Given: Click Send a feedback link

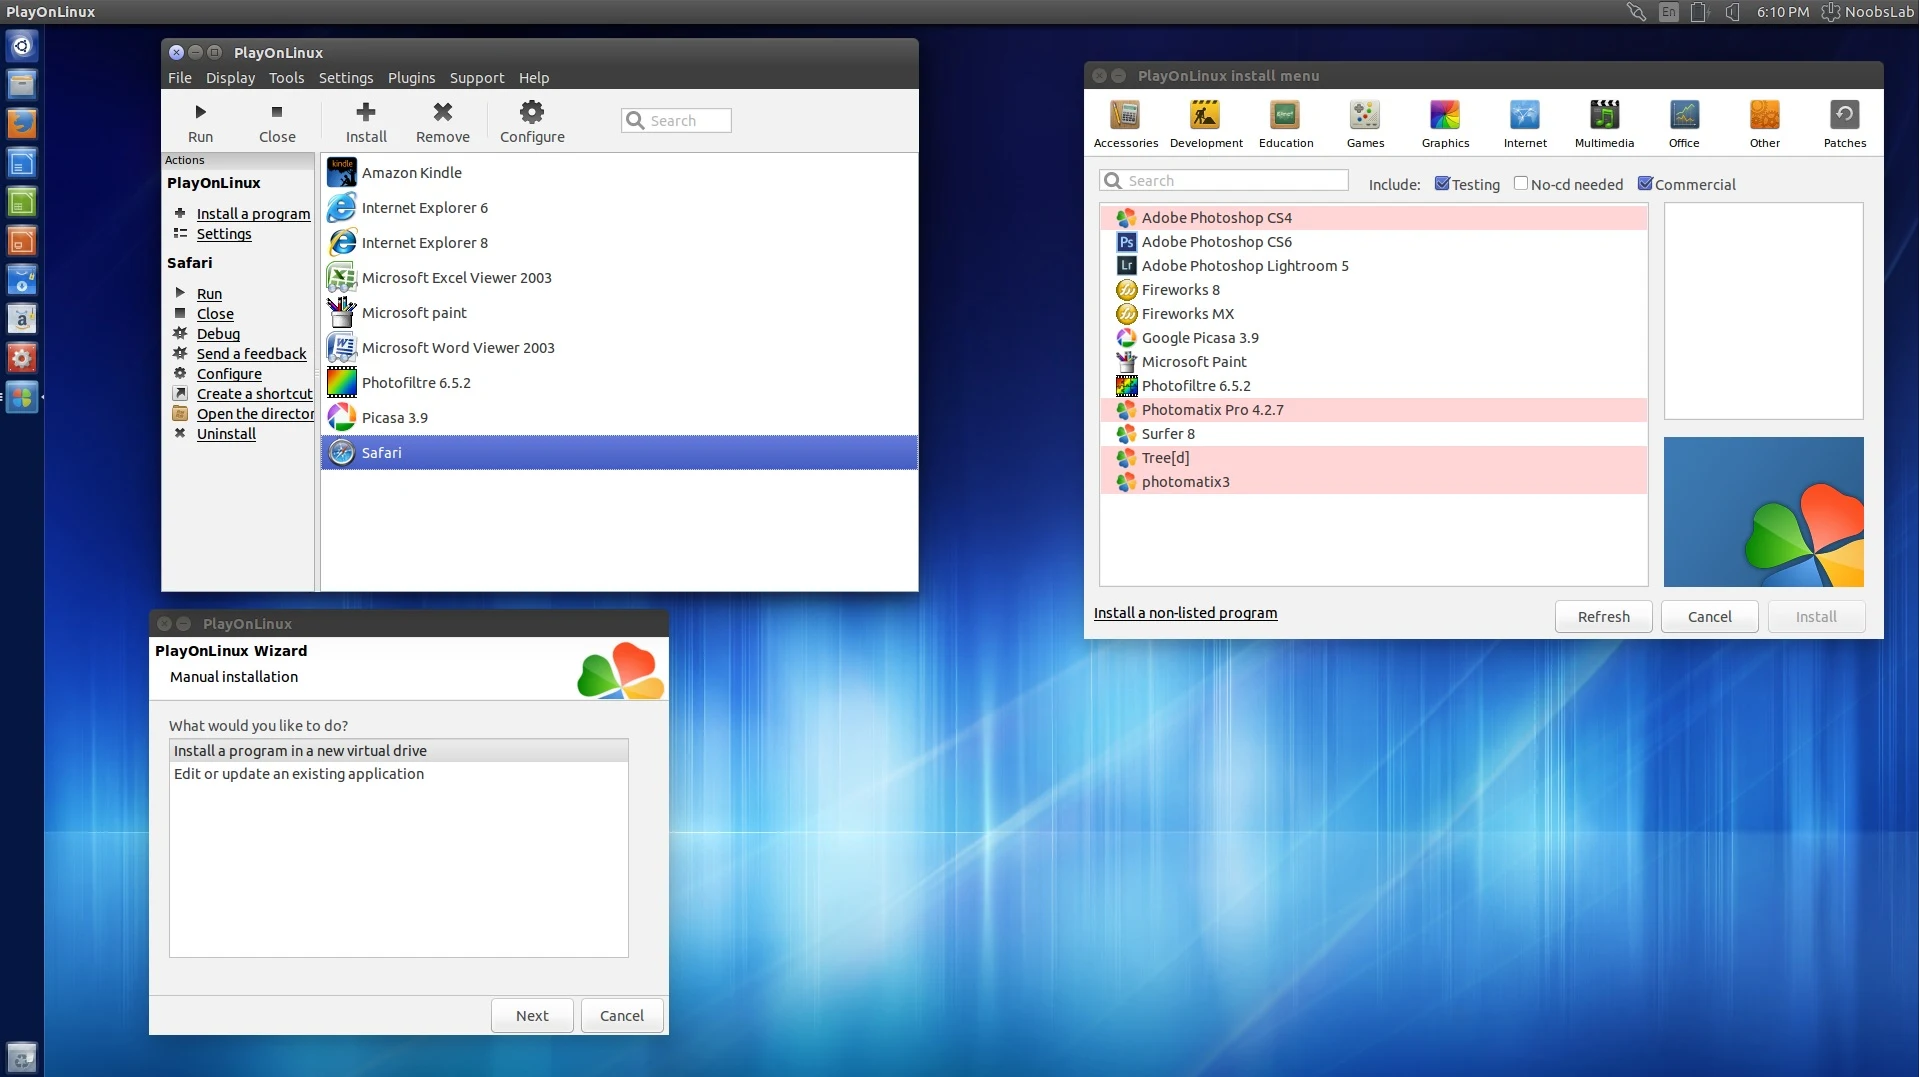Looking at the screenshot, I should click(251, 354).
